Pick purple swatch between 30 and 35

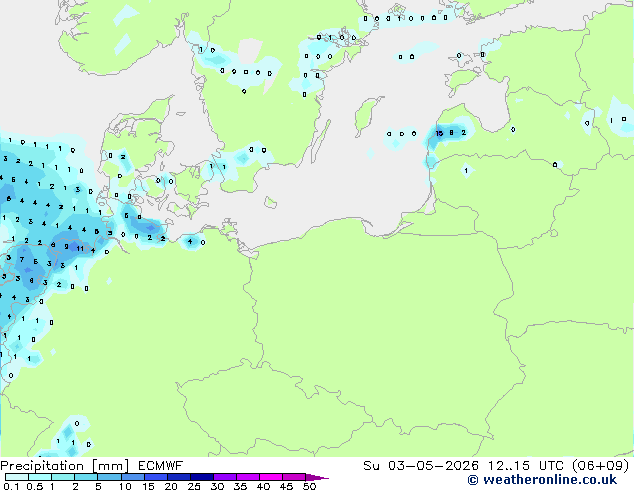tap(225, 477)
